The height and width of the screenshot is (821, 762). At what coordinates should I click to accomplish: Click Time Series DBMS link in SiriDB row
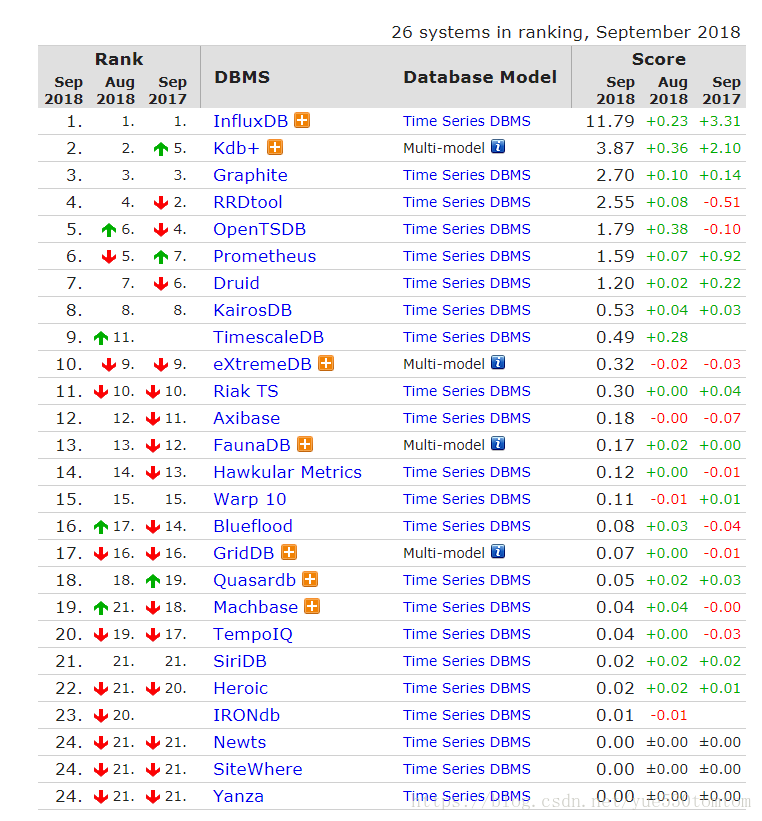coord(467,661)
